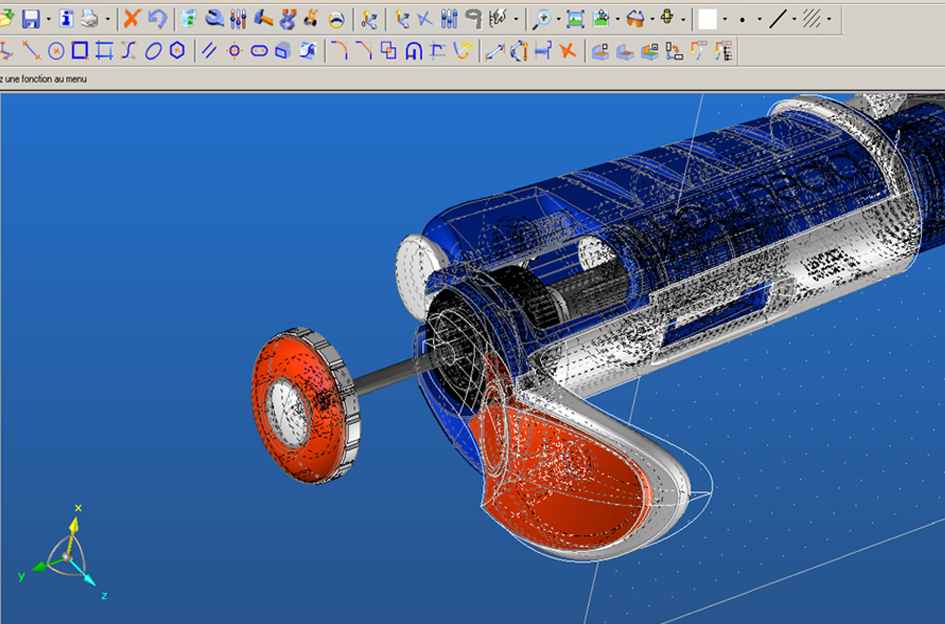The height and width of the screenshot is (624, 945).
Task: Click the blue vertical sliders icon
Action: pyautogui.click(x=449, y=19)
